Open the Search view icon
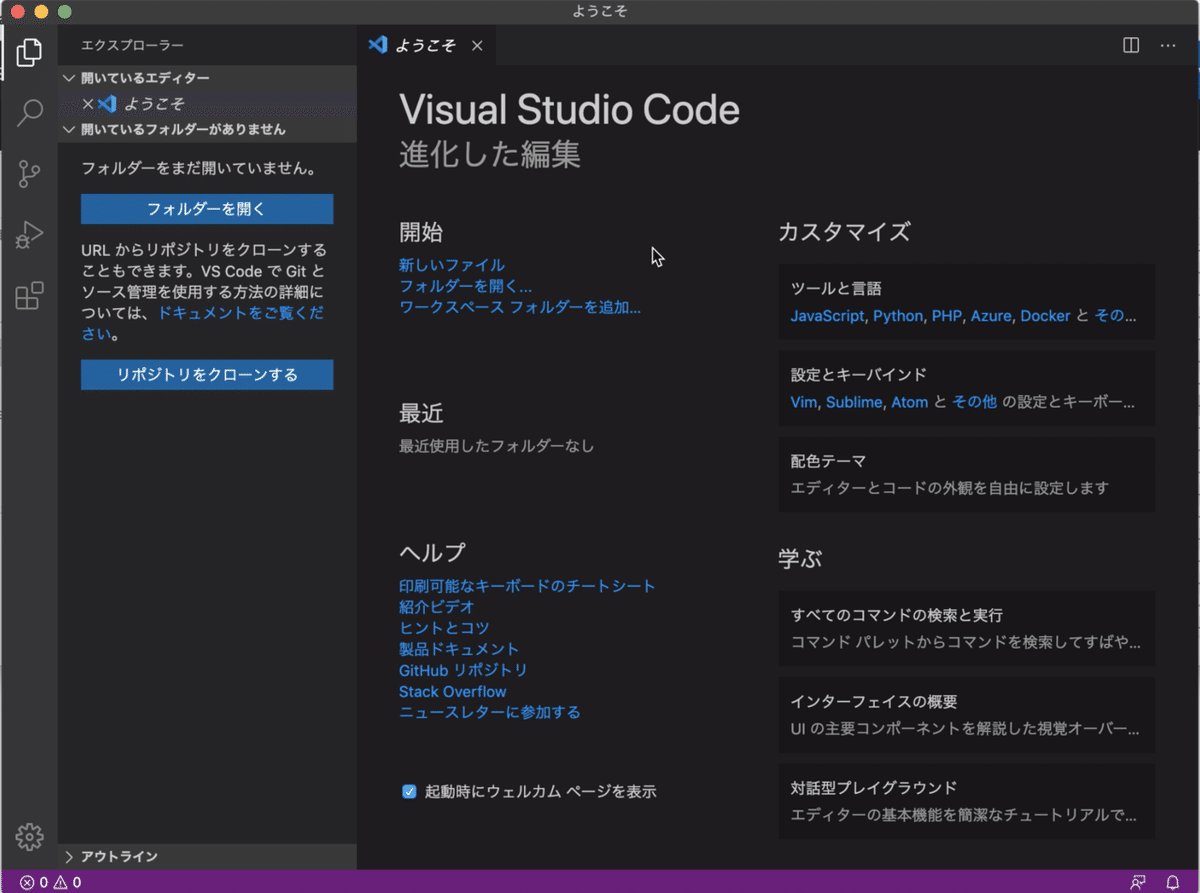This screenshot has width=1200, height=893. 29,113
